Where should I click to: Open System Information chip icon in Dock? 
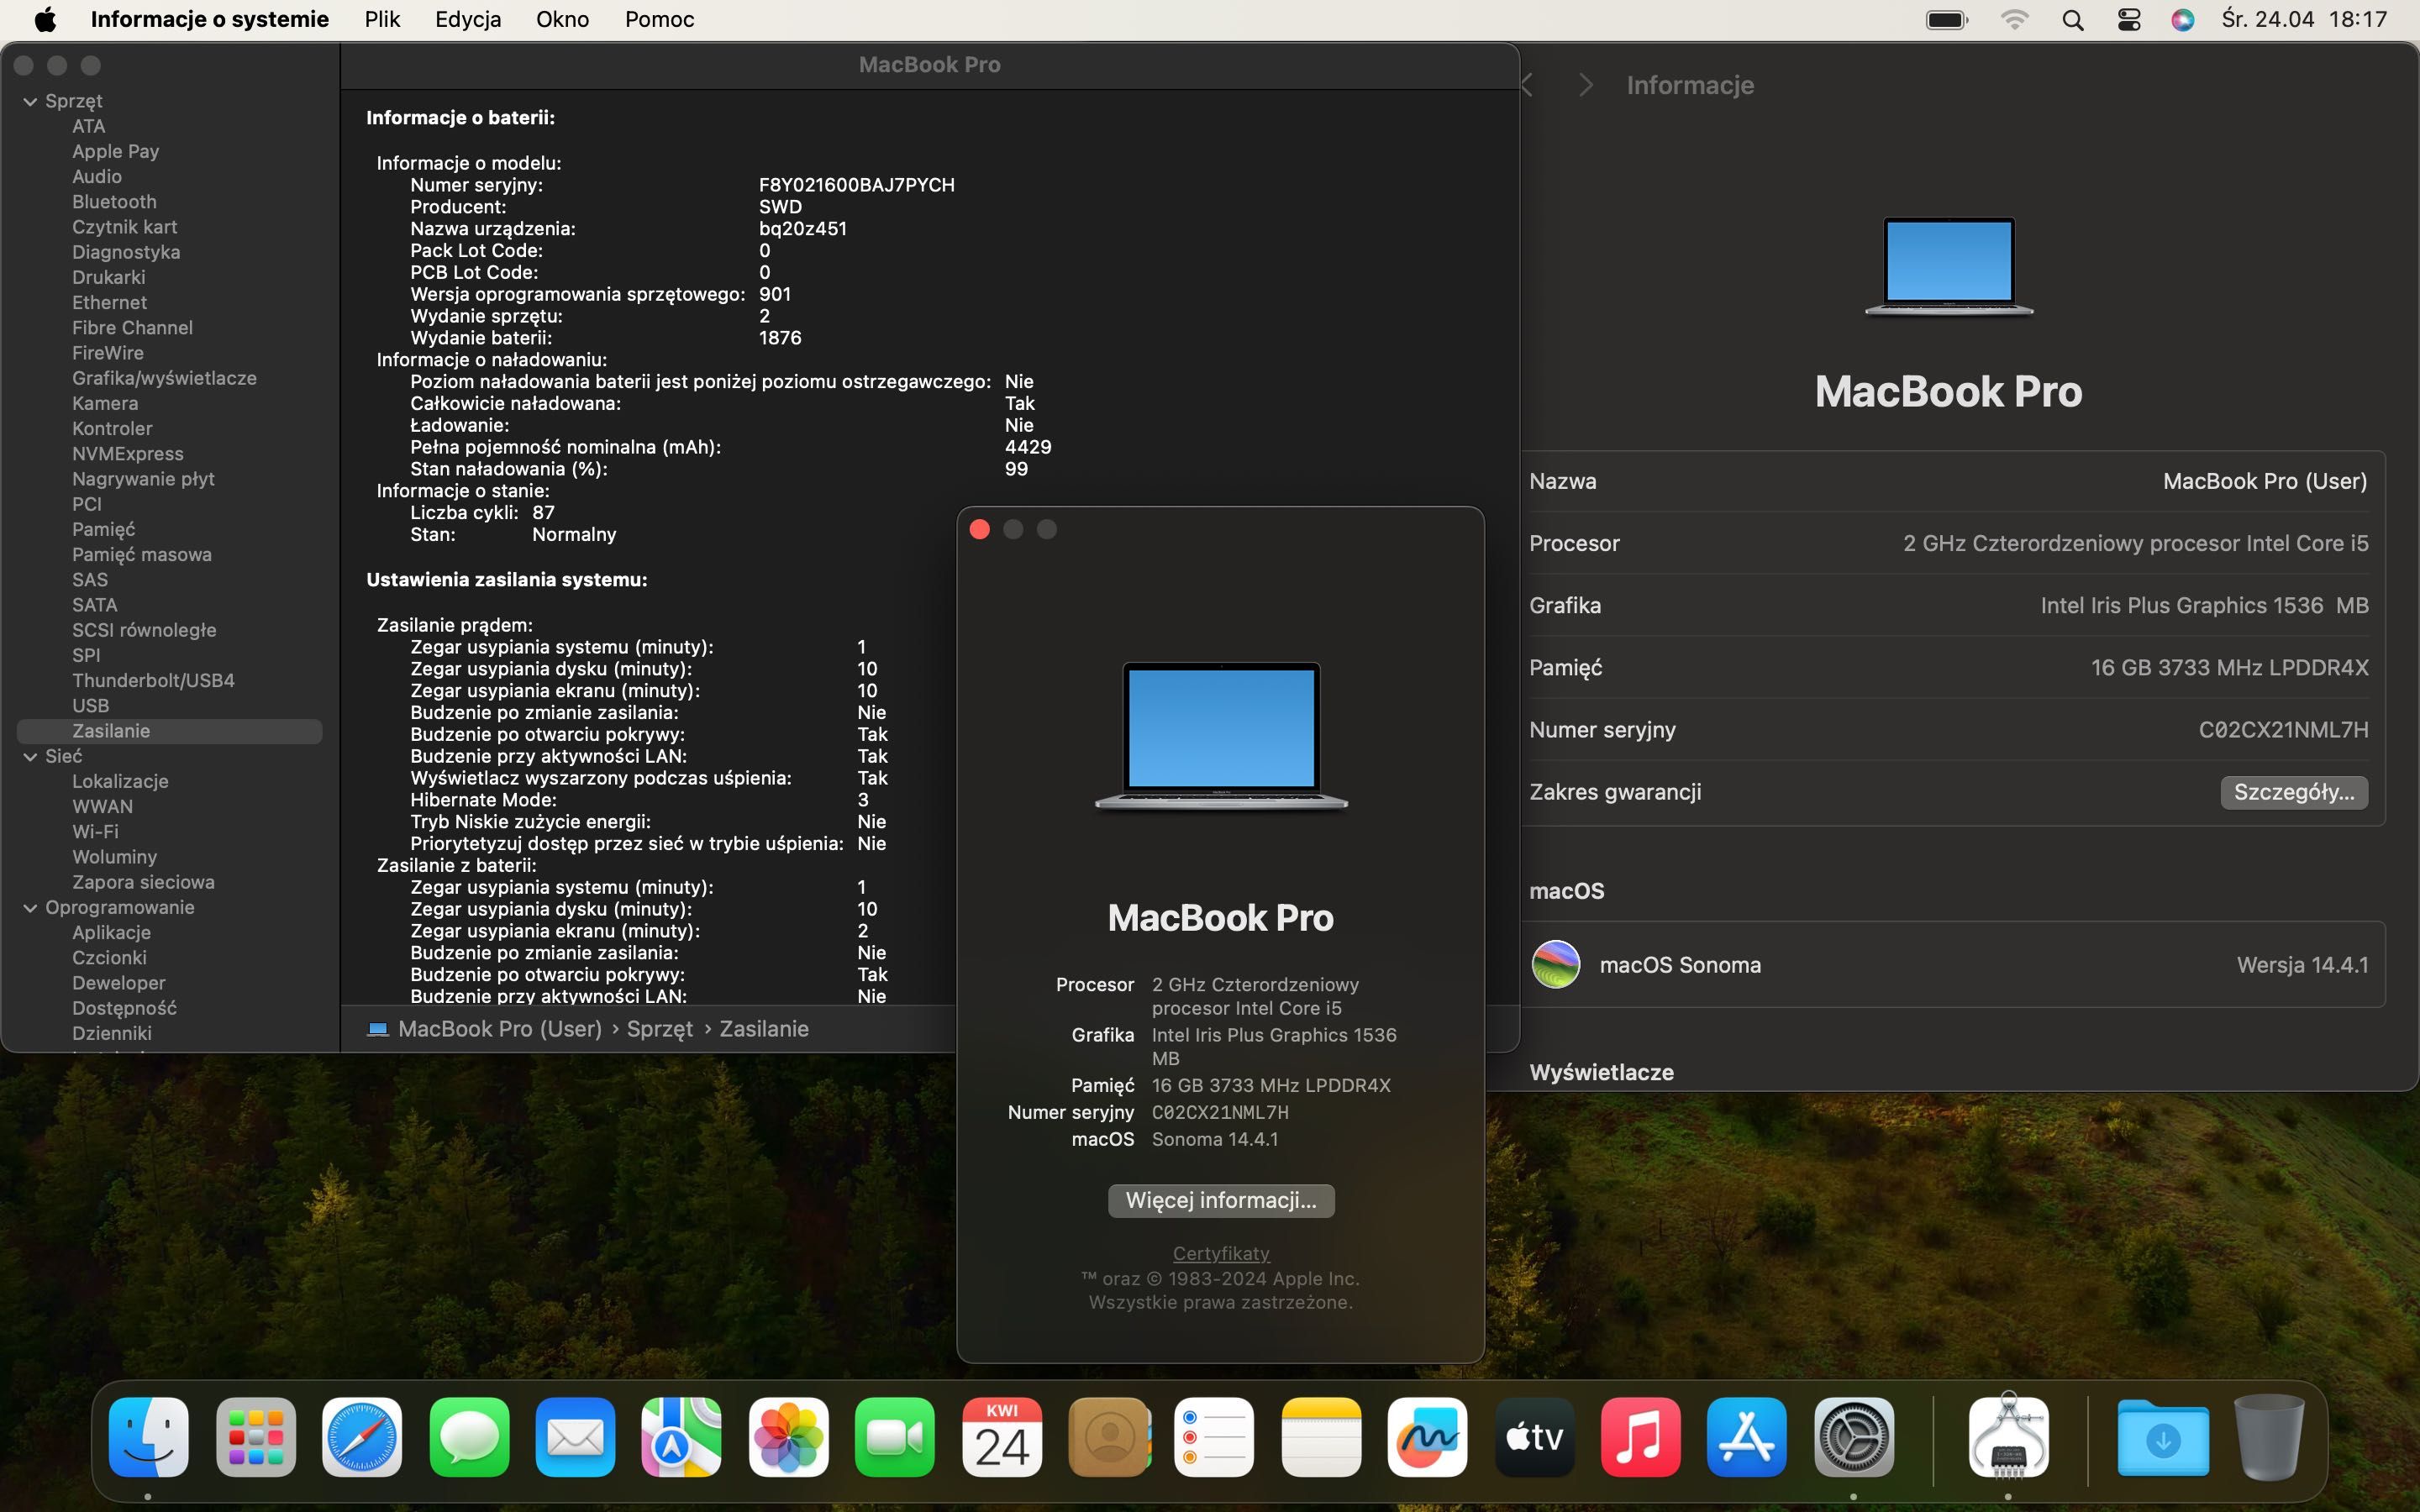[x=2008, y=1437]
